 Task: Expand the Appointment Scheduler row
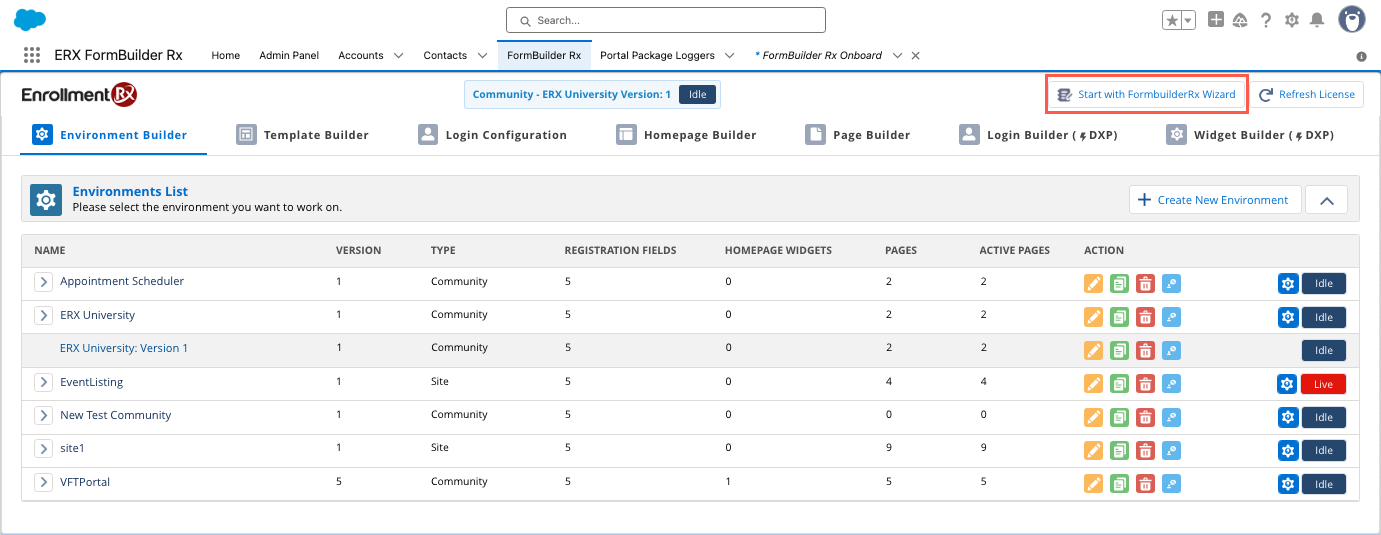click(44, 282)
